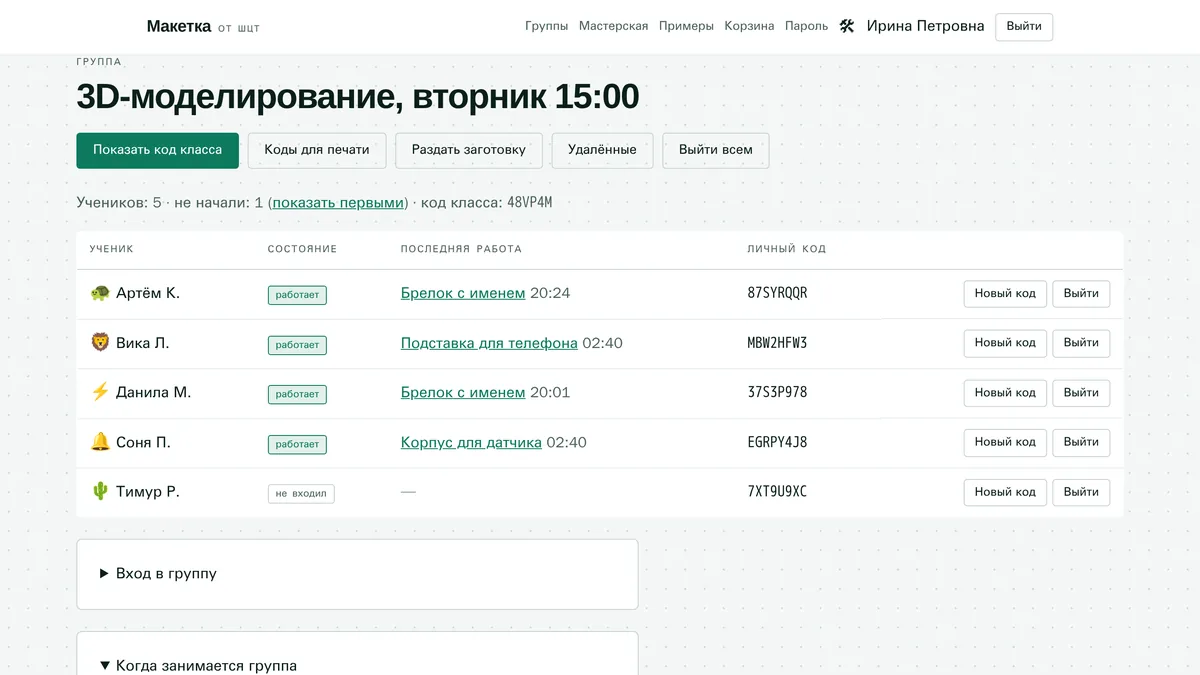Log out Соня П. with Выйти
Viewport: 1200px width, 675px height.
click(1081, 442)
